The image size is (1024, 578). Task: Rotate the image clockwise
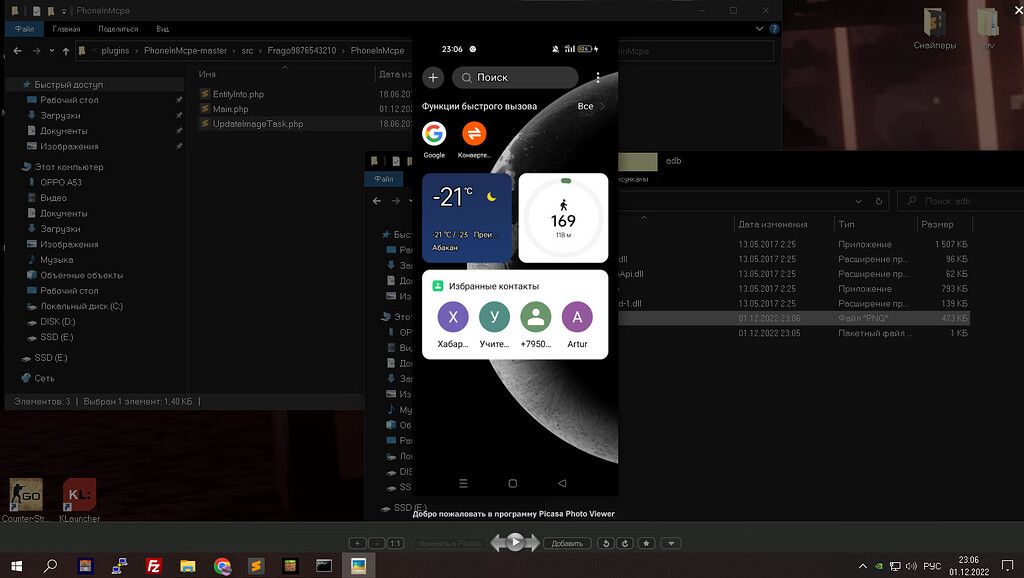coord(626,543)
